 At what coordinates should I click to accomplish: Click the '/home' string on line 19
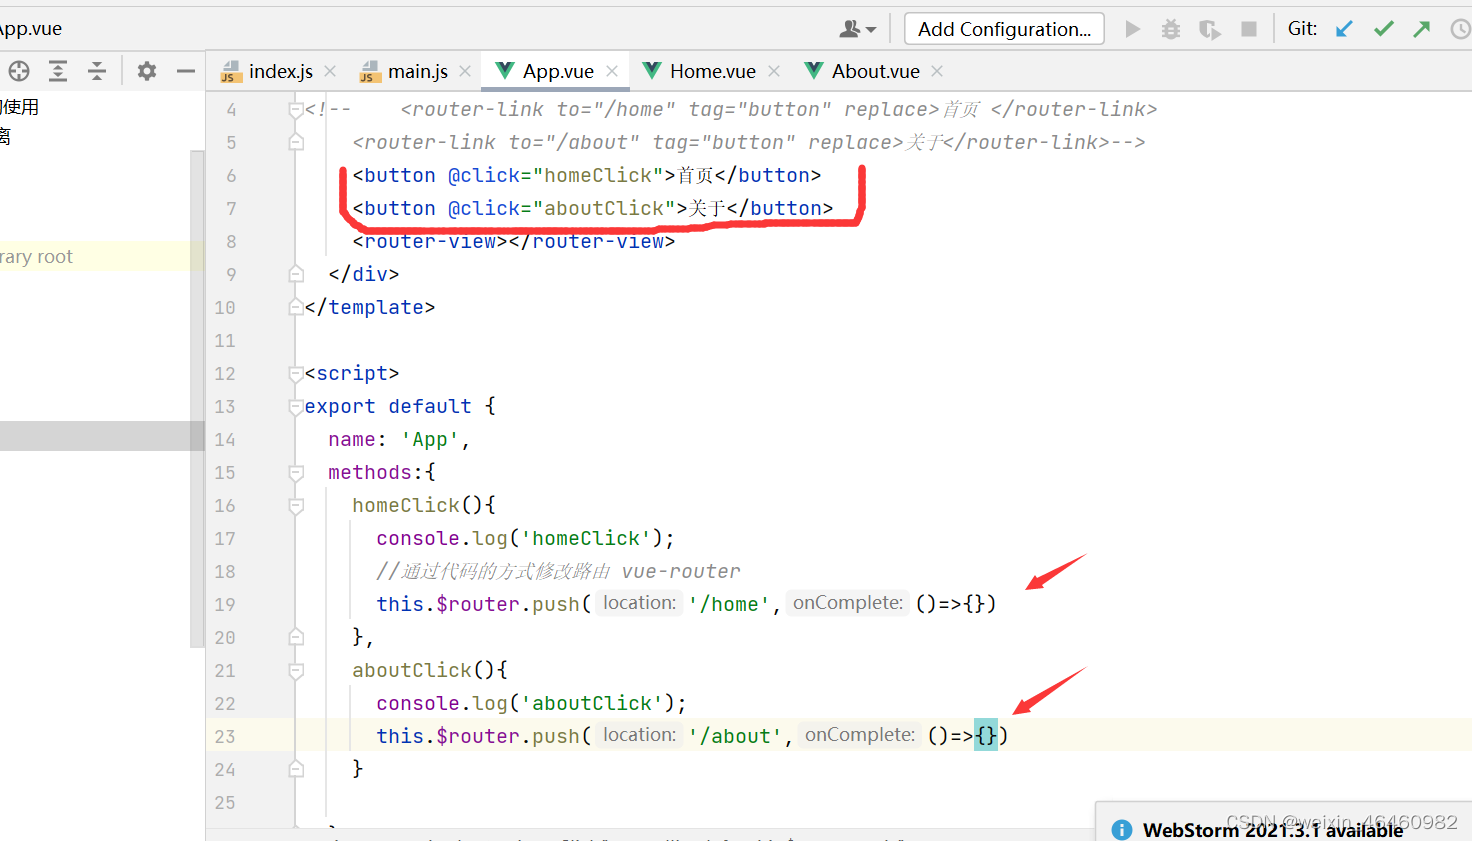tap(729, 605)
